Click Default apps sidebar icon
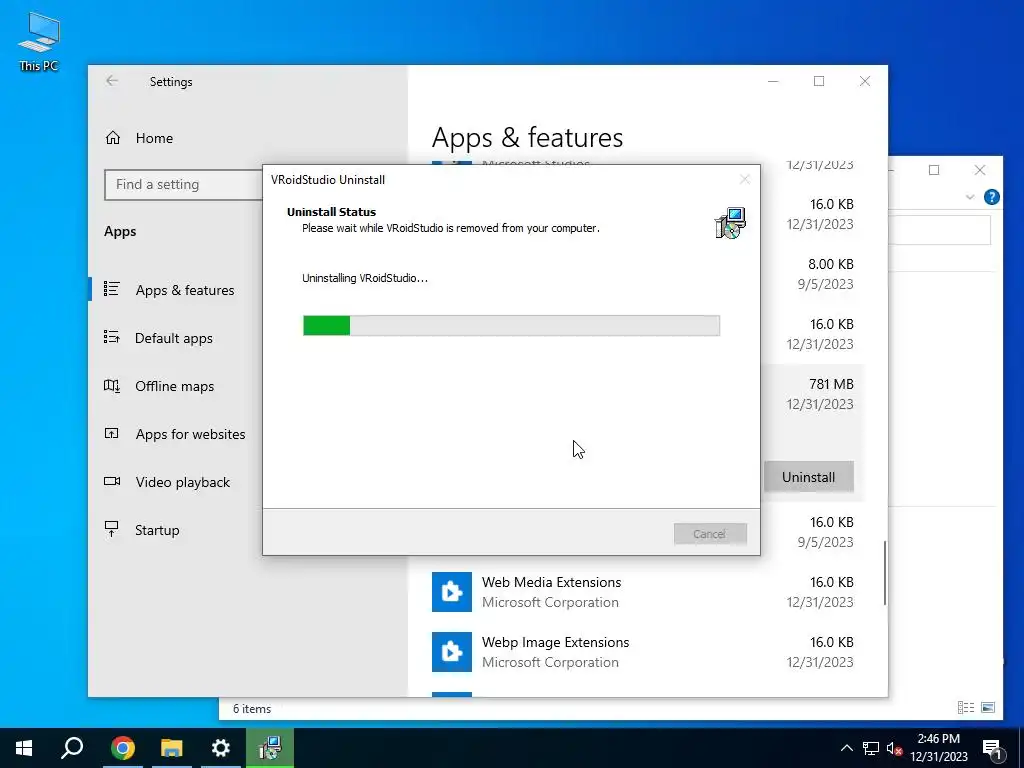 (x=112, y=337)
